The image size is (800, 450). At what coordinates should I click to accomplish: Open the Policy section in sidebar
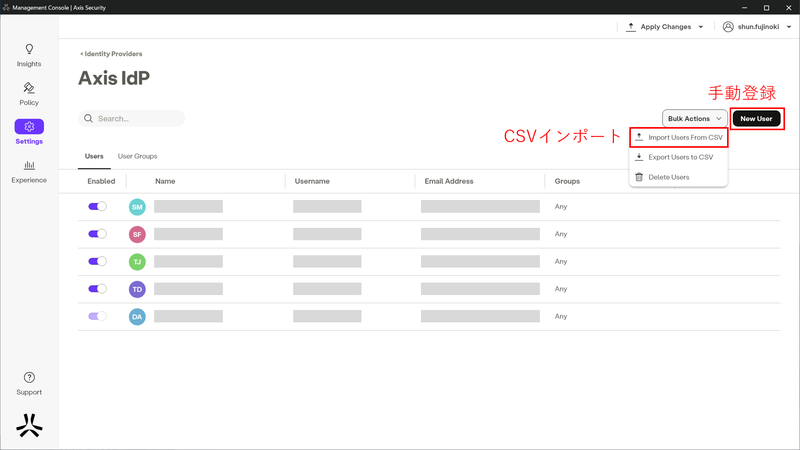point(29,94)
